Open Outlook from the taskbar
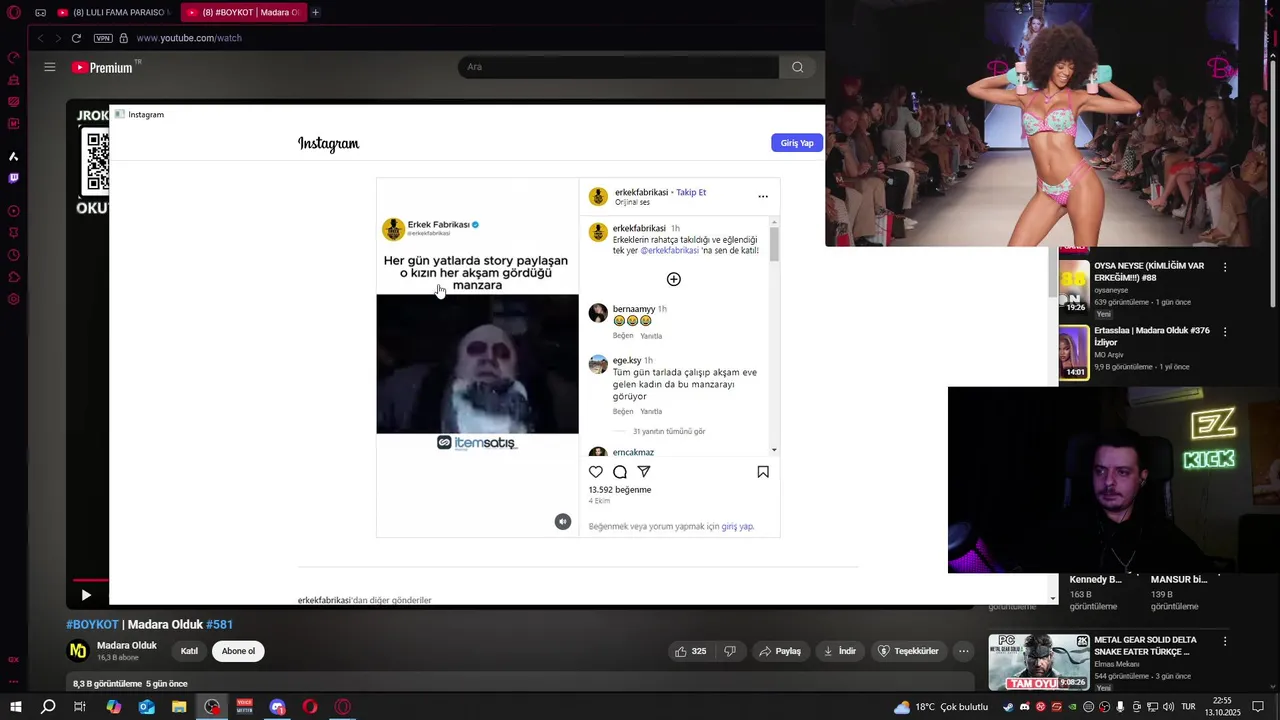The image size is (1280, 720). [147, 707]
